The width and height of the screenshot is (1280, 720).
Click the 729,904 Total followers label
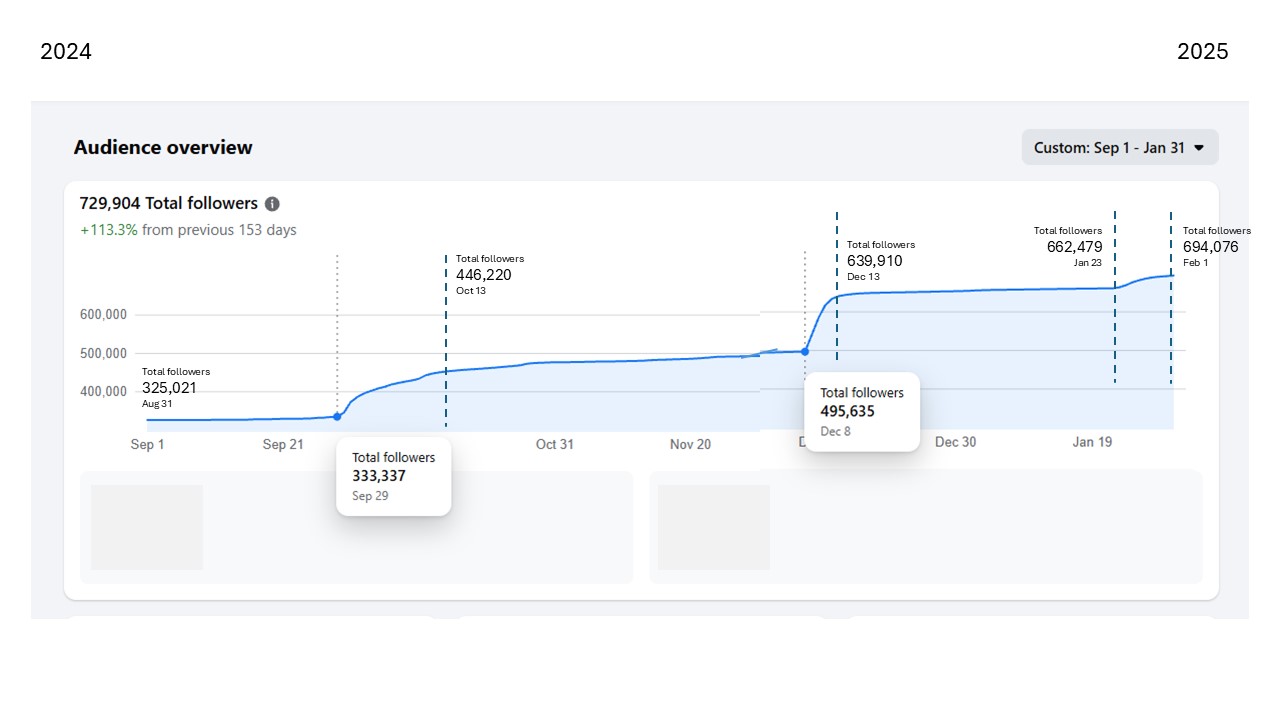click(169, 204)
